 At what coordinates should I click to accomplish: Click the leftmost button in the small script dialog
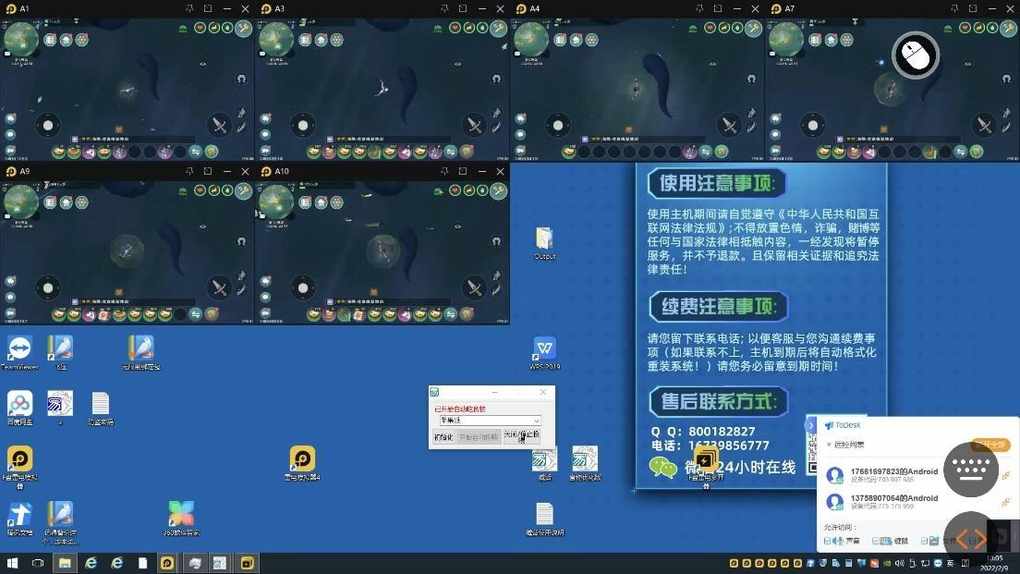[444, 437]
